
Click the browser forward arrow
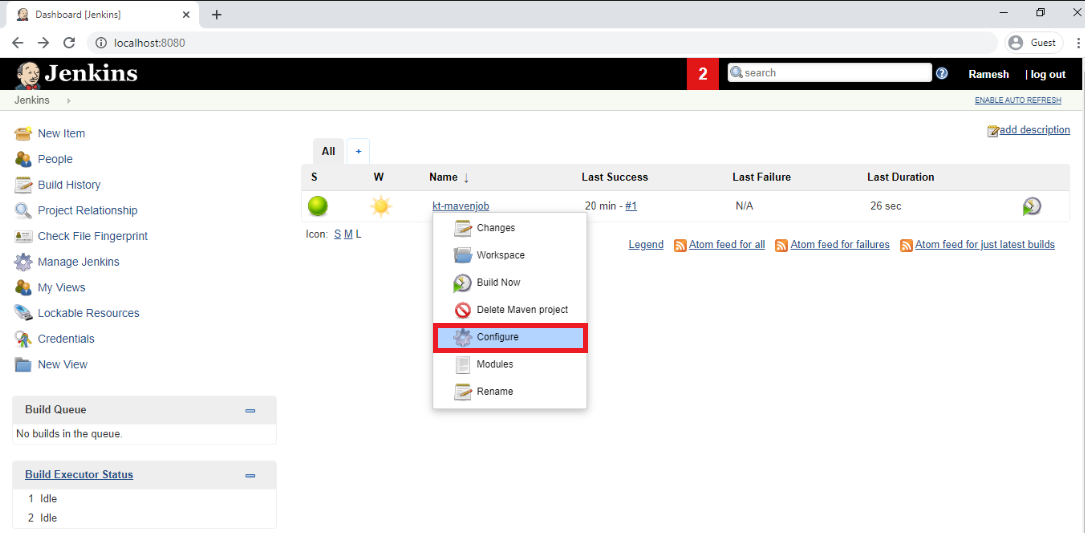[x=44, y=43]
